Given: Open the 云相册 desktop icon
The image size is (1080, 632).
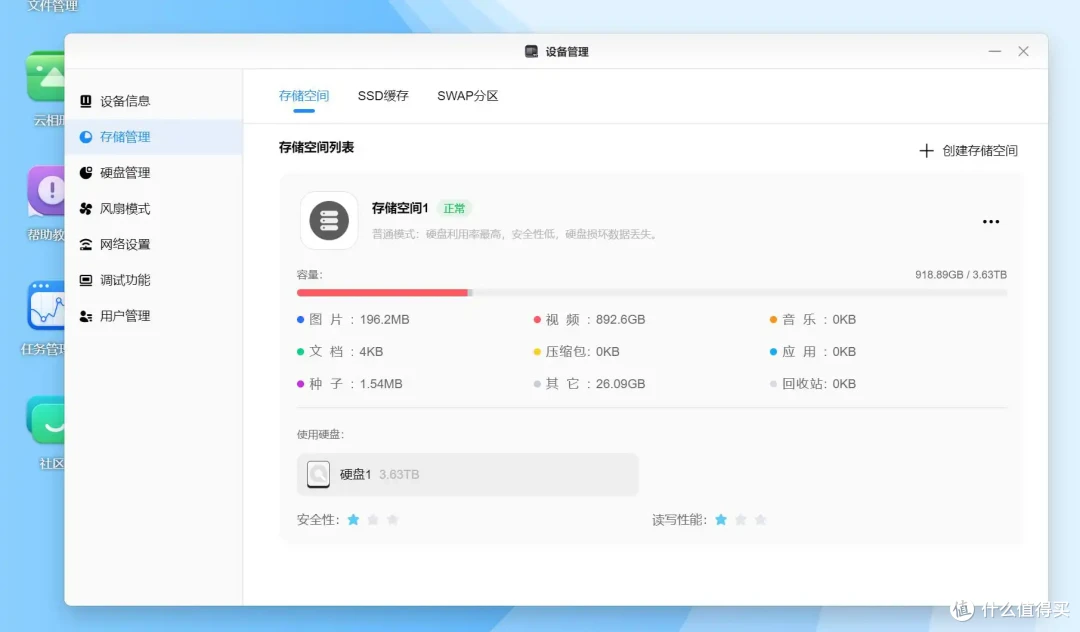Looking at the screenshot, I should (x=46, y=76).
